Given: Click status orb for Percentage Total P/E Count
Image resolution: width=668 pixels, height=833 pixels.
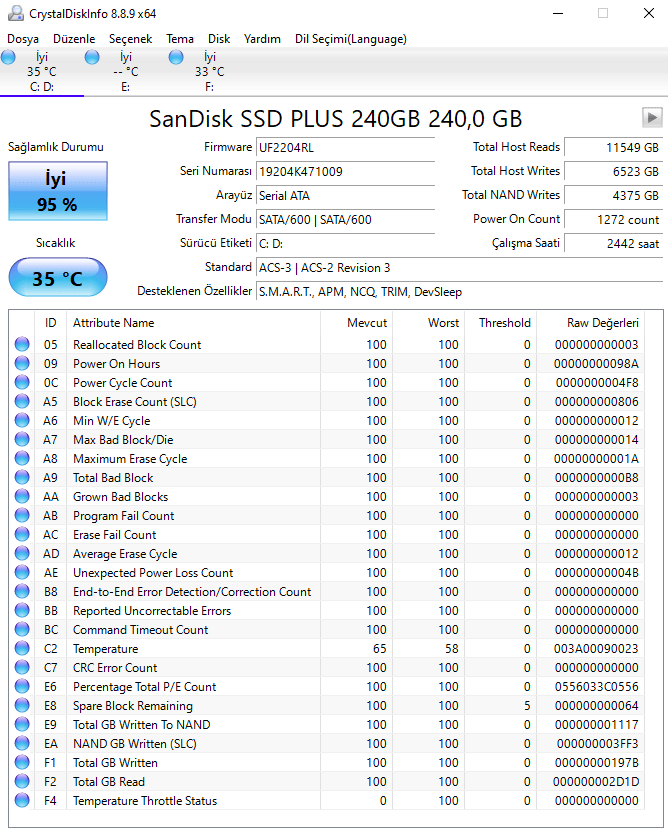Looking at the screenshot, I should click(x=22, y=686).
